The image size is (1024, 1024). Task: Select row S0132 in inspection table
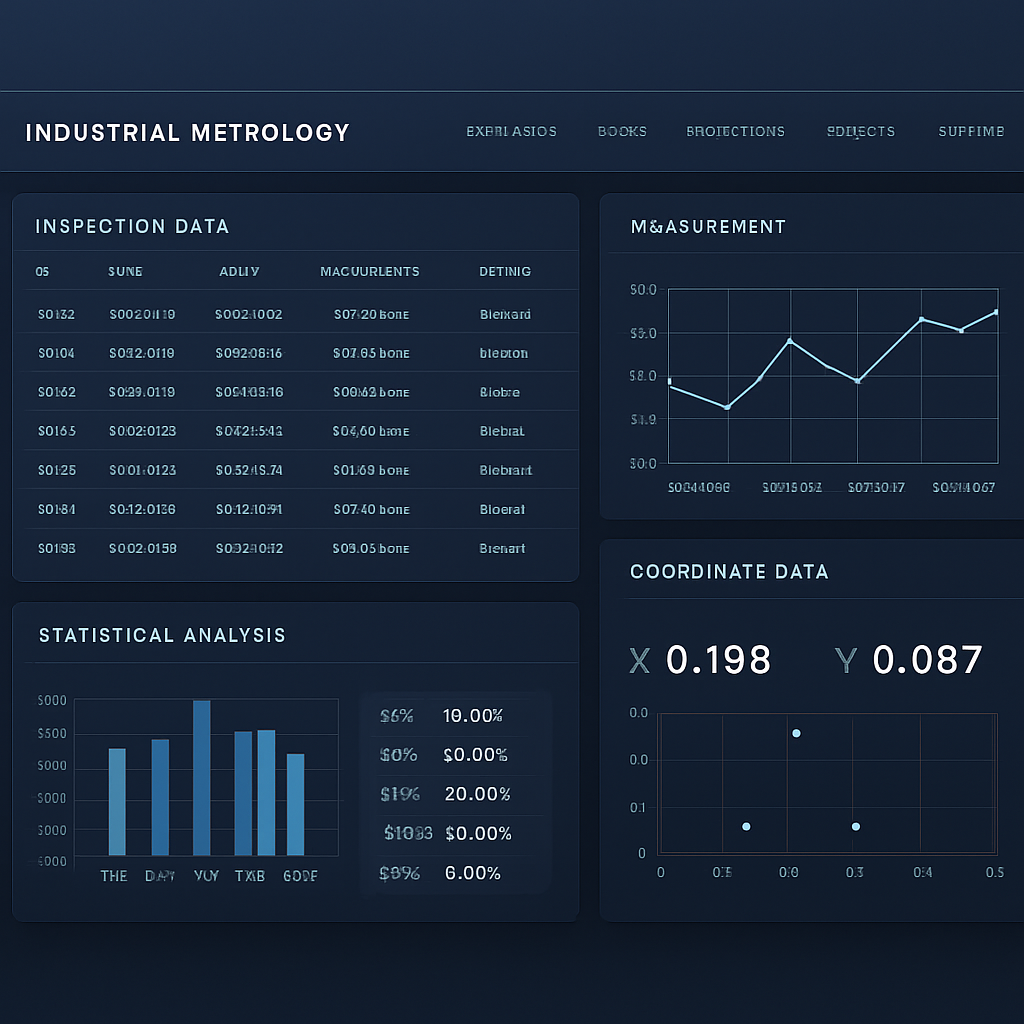[301, 314]
